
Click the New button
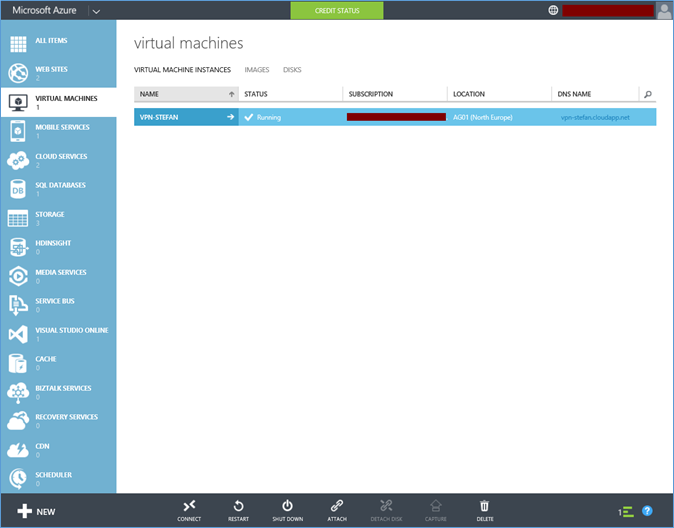[37, 511]
